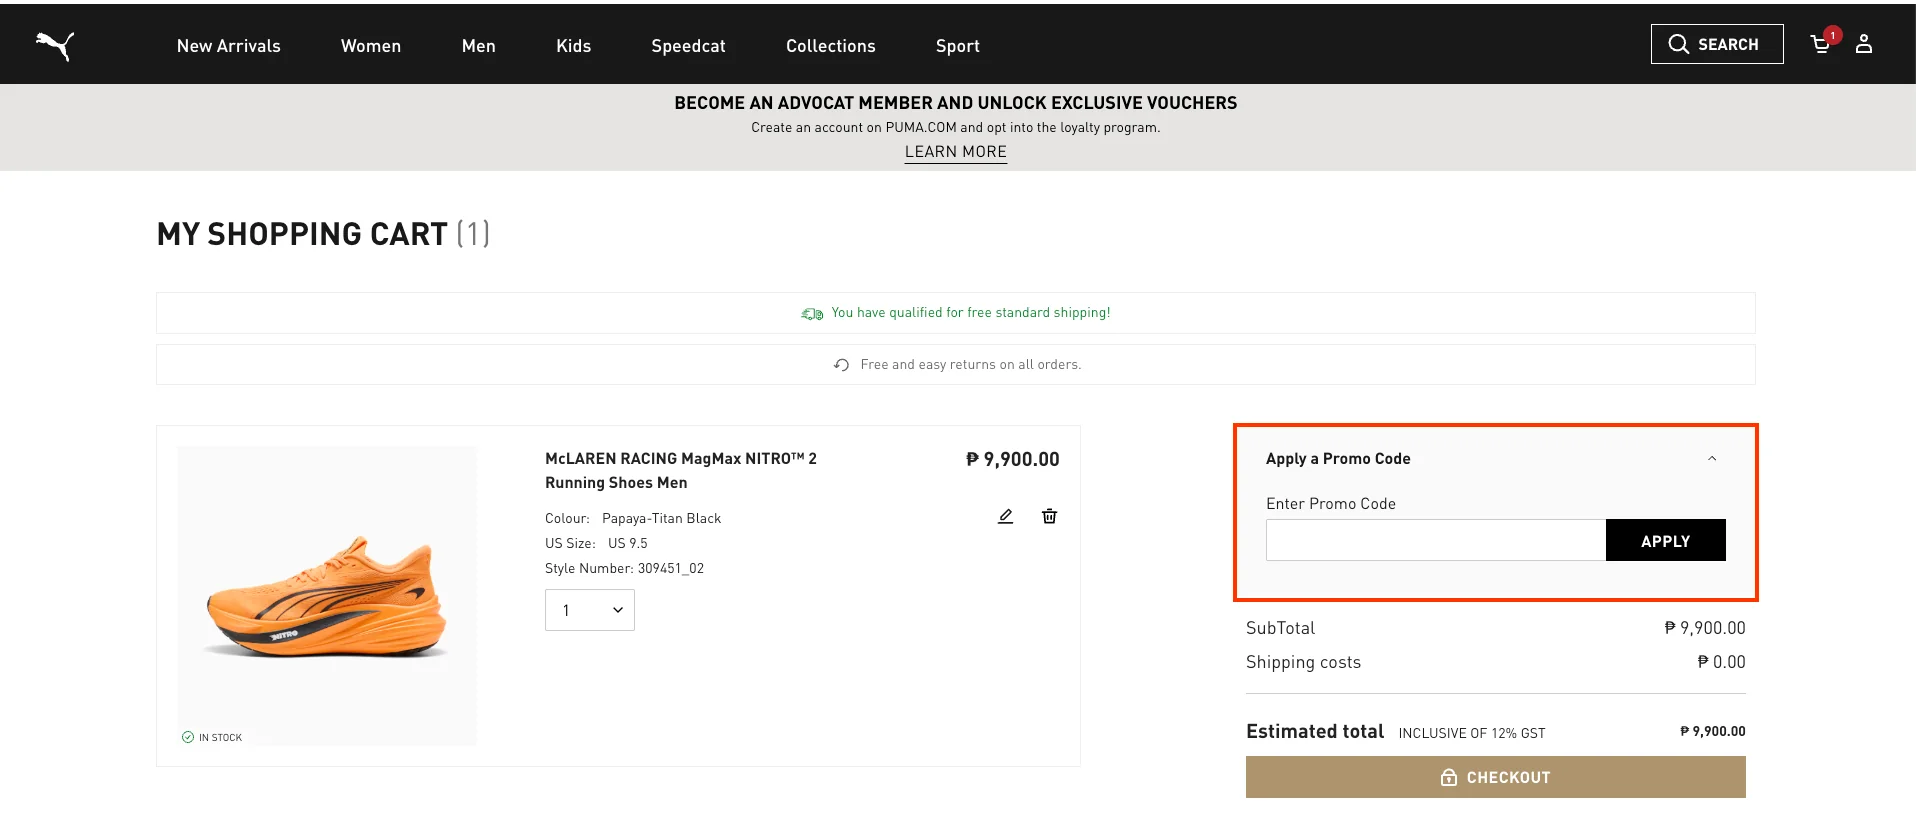
Task: Focus the Enter Promo Code field
Action: point(1436,540)
